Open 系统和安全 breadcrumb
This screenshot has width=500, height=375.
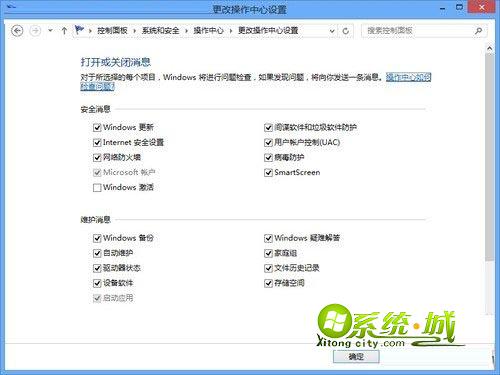click(x=160, y=31)
